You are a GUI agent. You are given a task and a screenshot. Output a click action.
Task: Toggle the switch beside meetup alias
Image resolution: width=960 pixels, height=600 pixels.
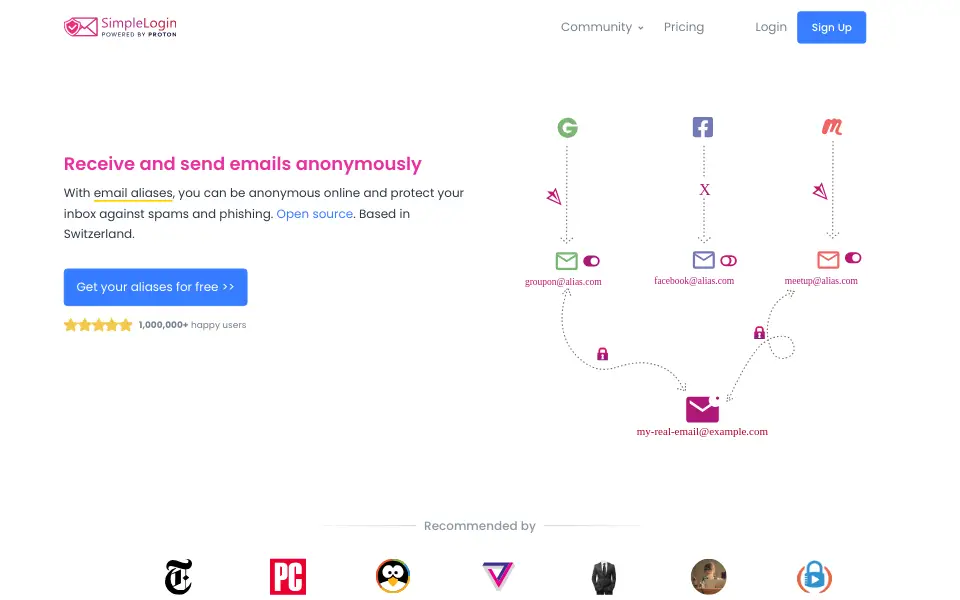pyautogui.click(x=853, y=258)
